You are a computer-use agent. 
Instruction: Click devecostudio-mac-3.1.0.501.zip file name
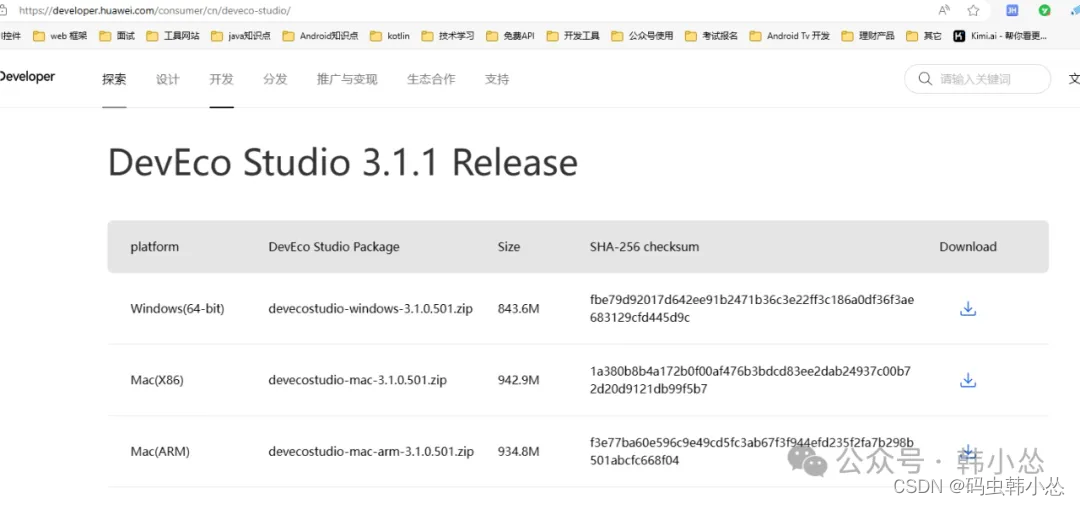pyautogui.click(x=357, y=380)
